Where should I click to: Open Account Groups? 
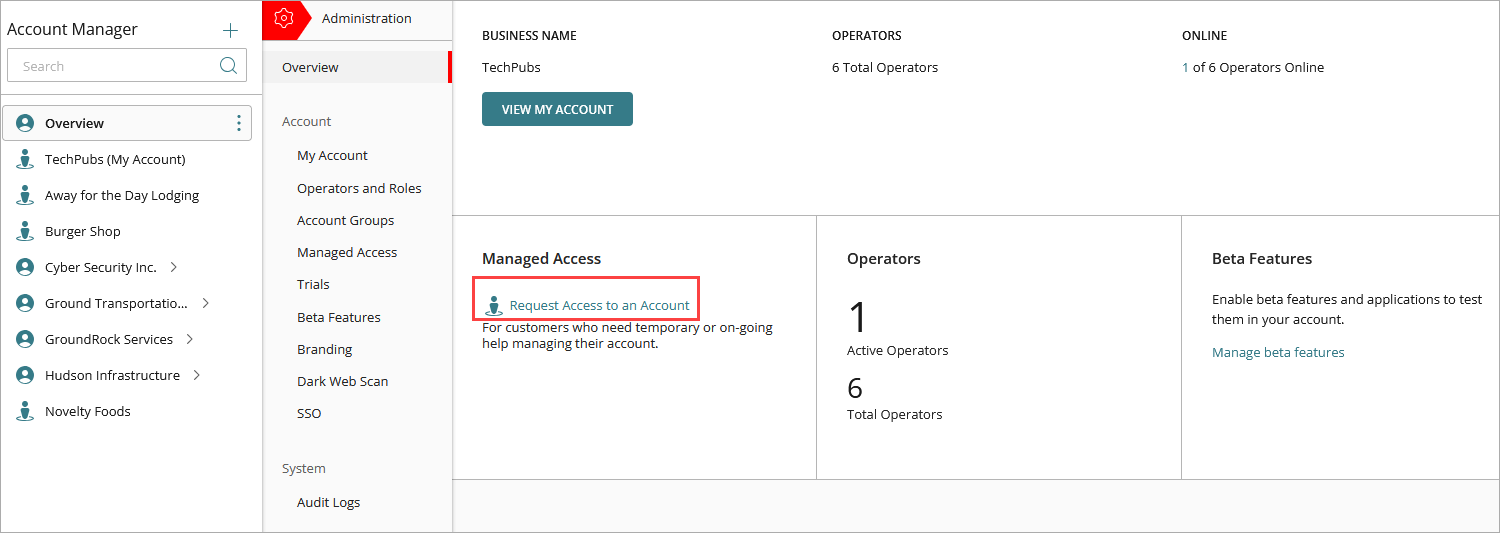click(345, 220)
